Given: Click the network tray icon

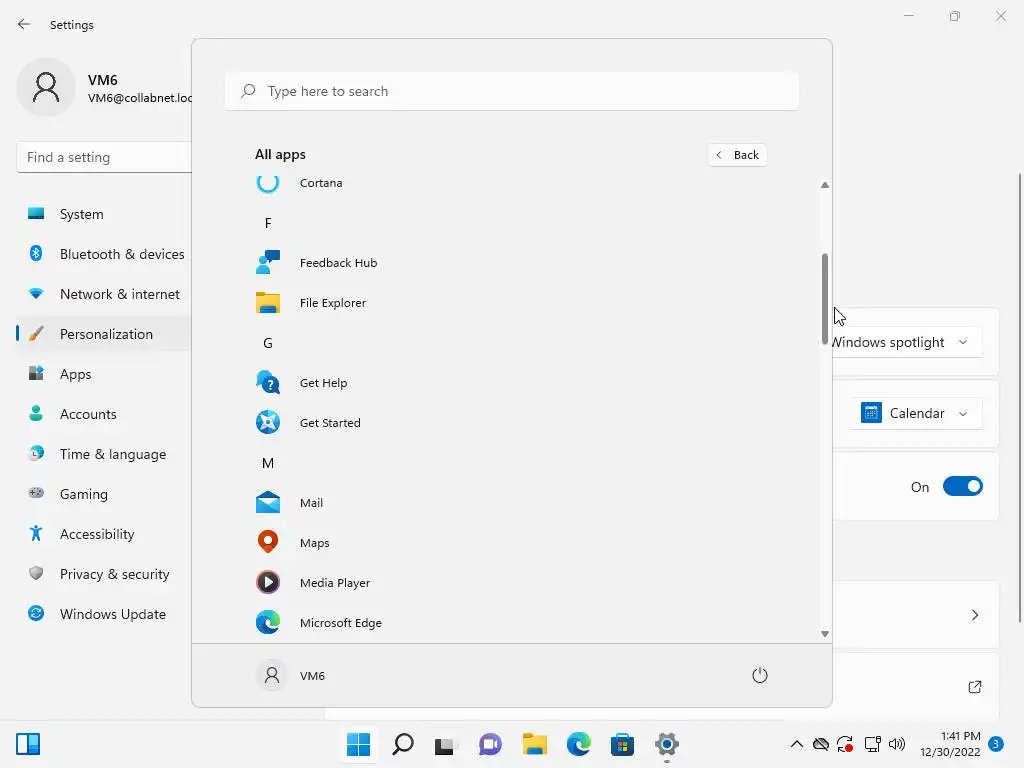Looking at the screenshot, I should point(872,744).
